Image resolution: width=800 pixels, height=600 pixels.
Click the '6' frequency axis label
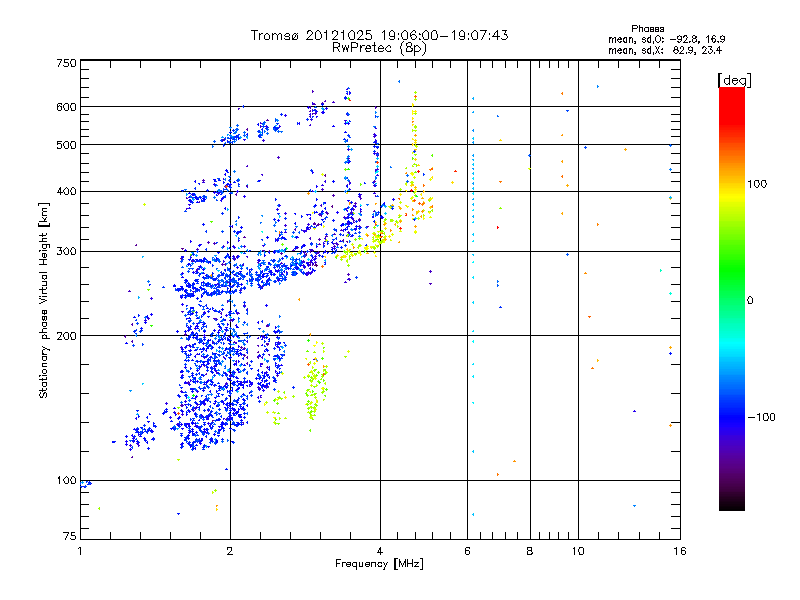tap(467, 552)
